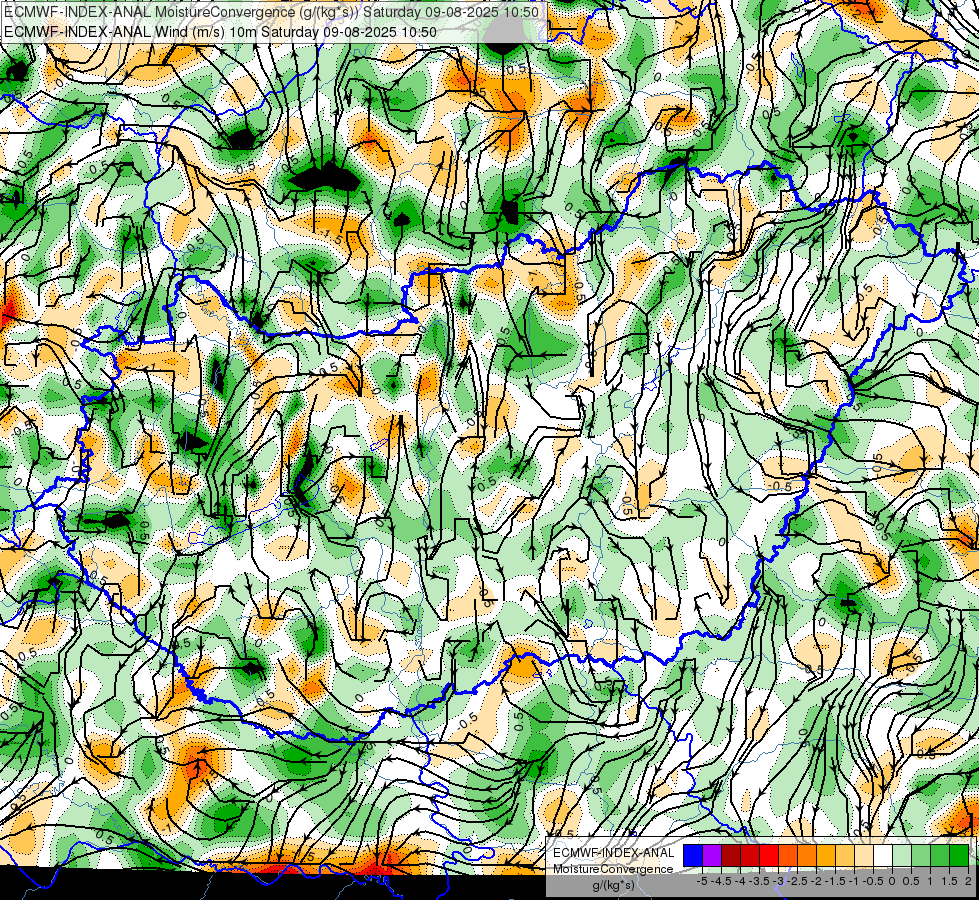This screenshot has width=979, height=900.
Task: Click the -3.5 tick value on legend scale
Action: (759, 881)
